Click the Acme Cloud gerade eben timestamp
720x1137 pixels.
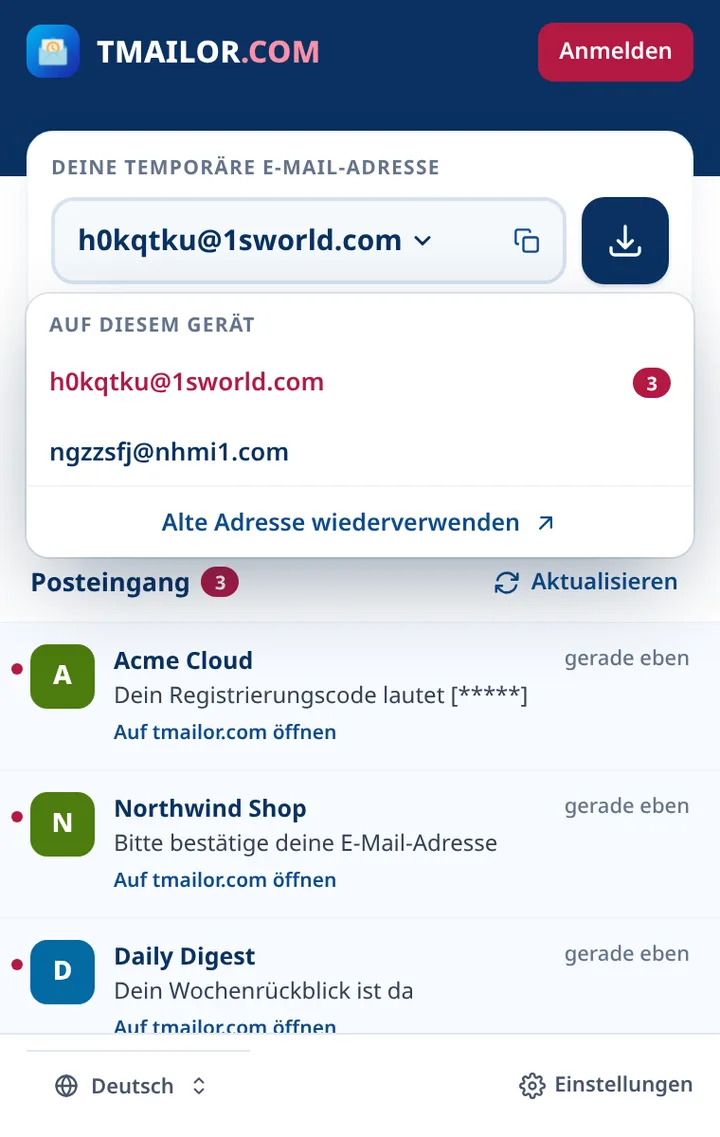[x=626, y=658]
